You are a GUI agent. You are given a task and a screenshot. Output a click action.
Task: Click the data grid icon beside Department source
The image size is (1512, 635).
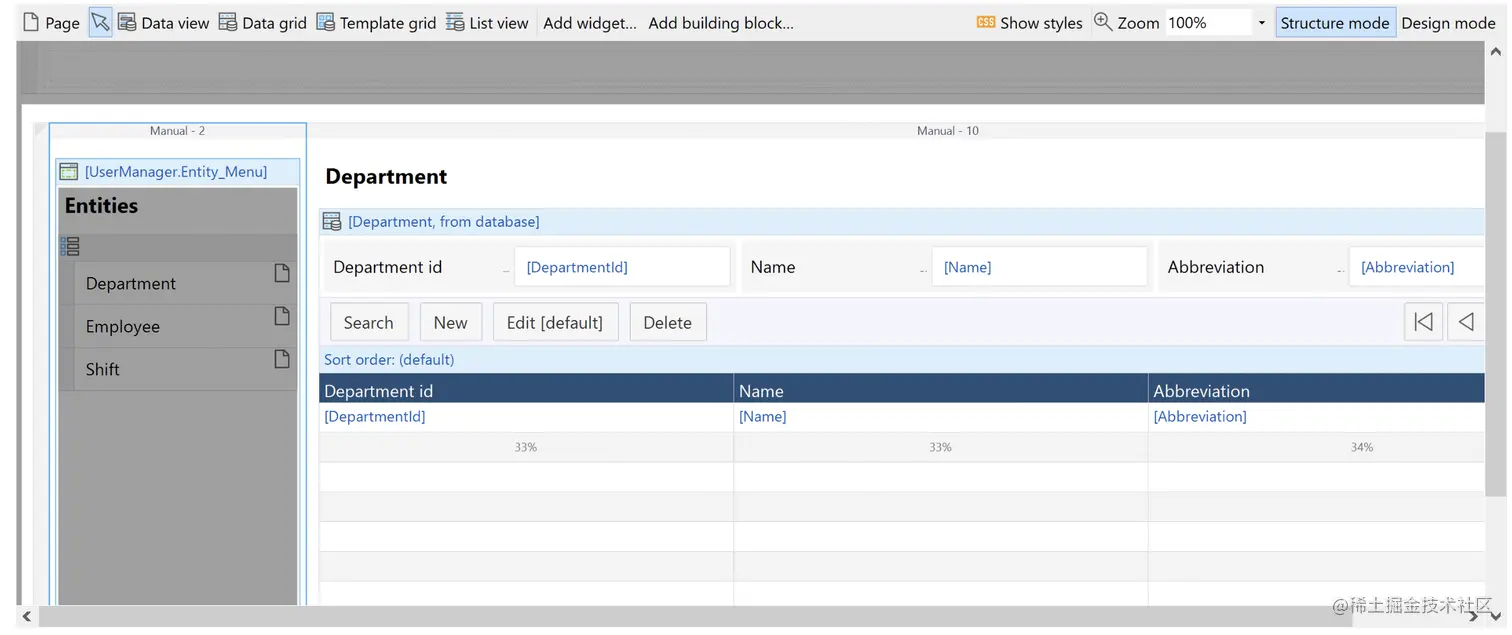click(x=332, y=222)
